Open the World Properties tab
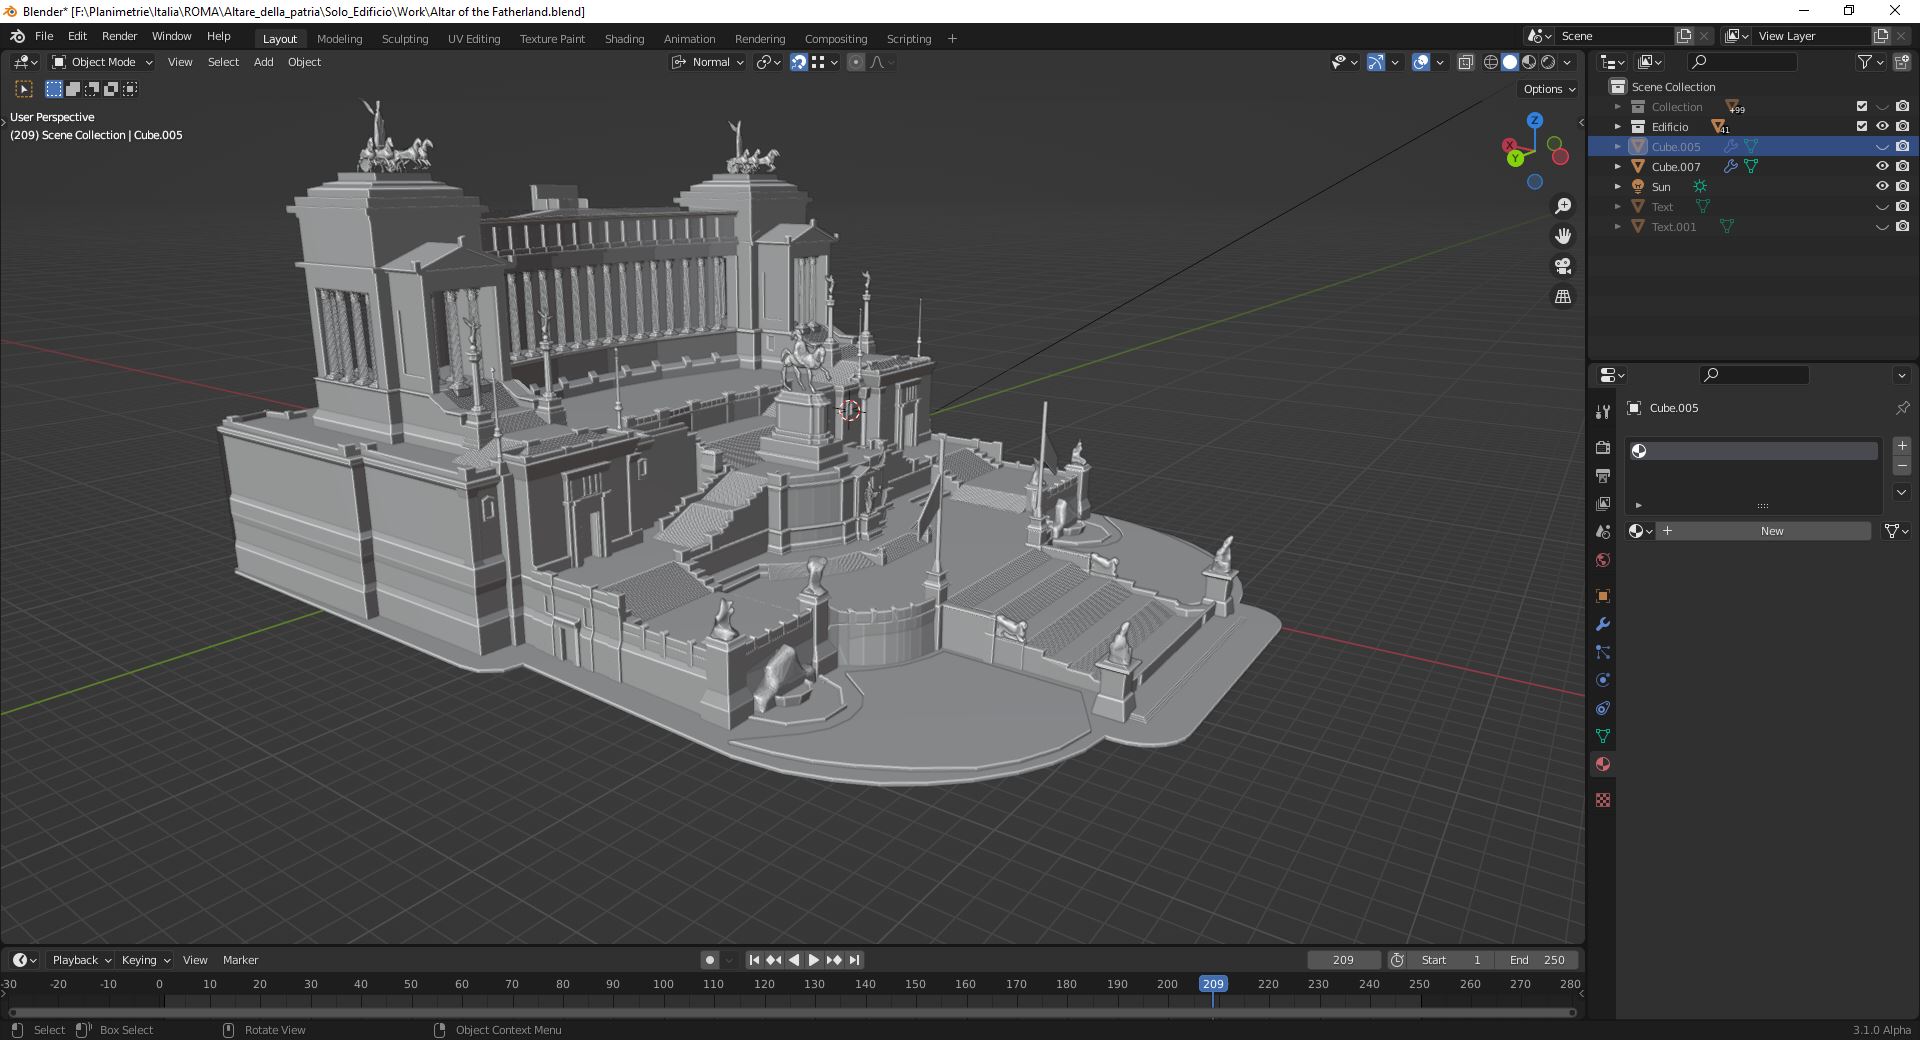Viewport: 1920px width, 1040px height. (1602, 560)
